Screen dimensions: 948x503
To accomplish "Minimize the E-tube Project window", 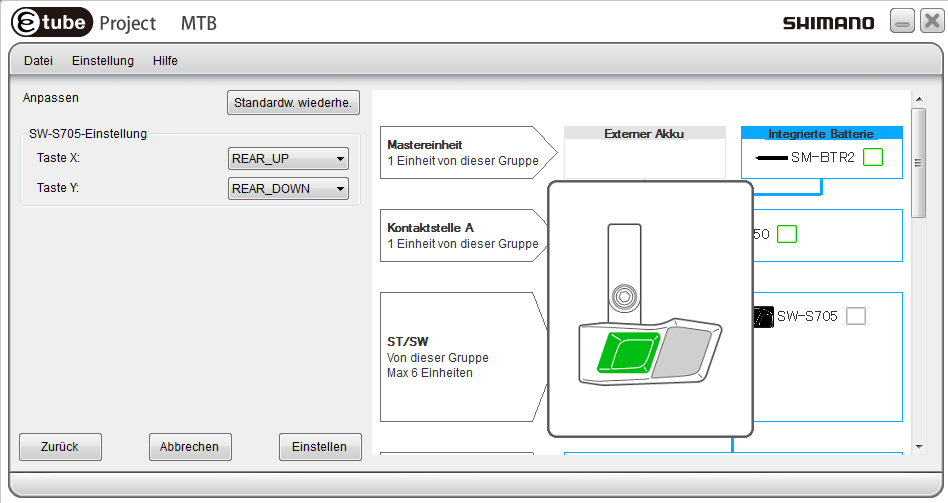I will coord(901,22).
